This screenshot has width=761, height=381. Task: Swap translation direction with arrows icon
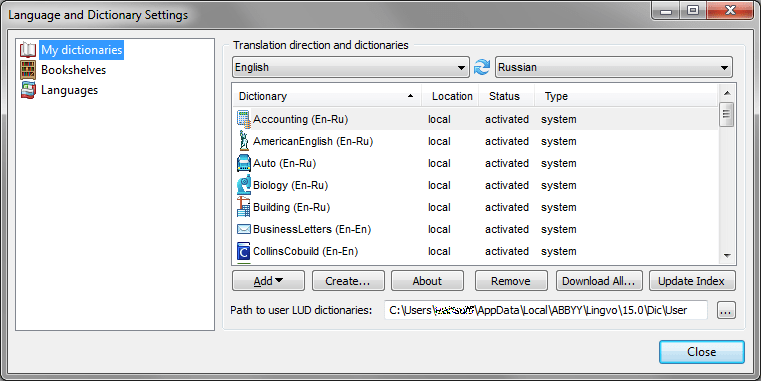(x=482, y=67)
